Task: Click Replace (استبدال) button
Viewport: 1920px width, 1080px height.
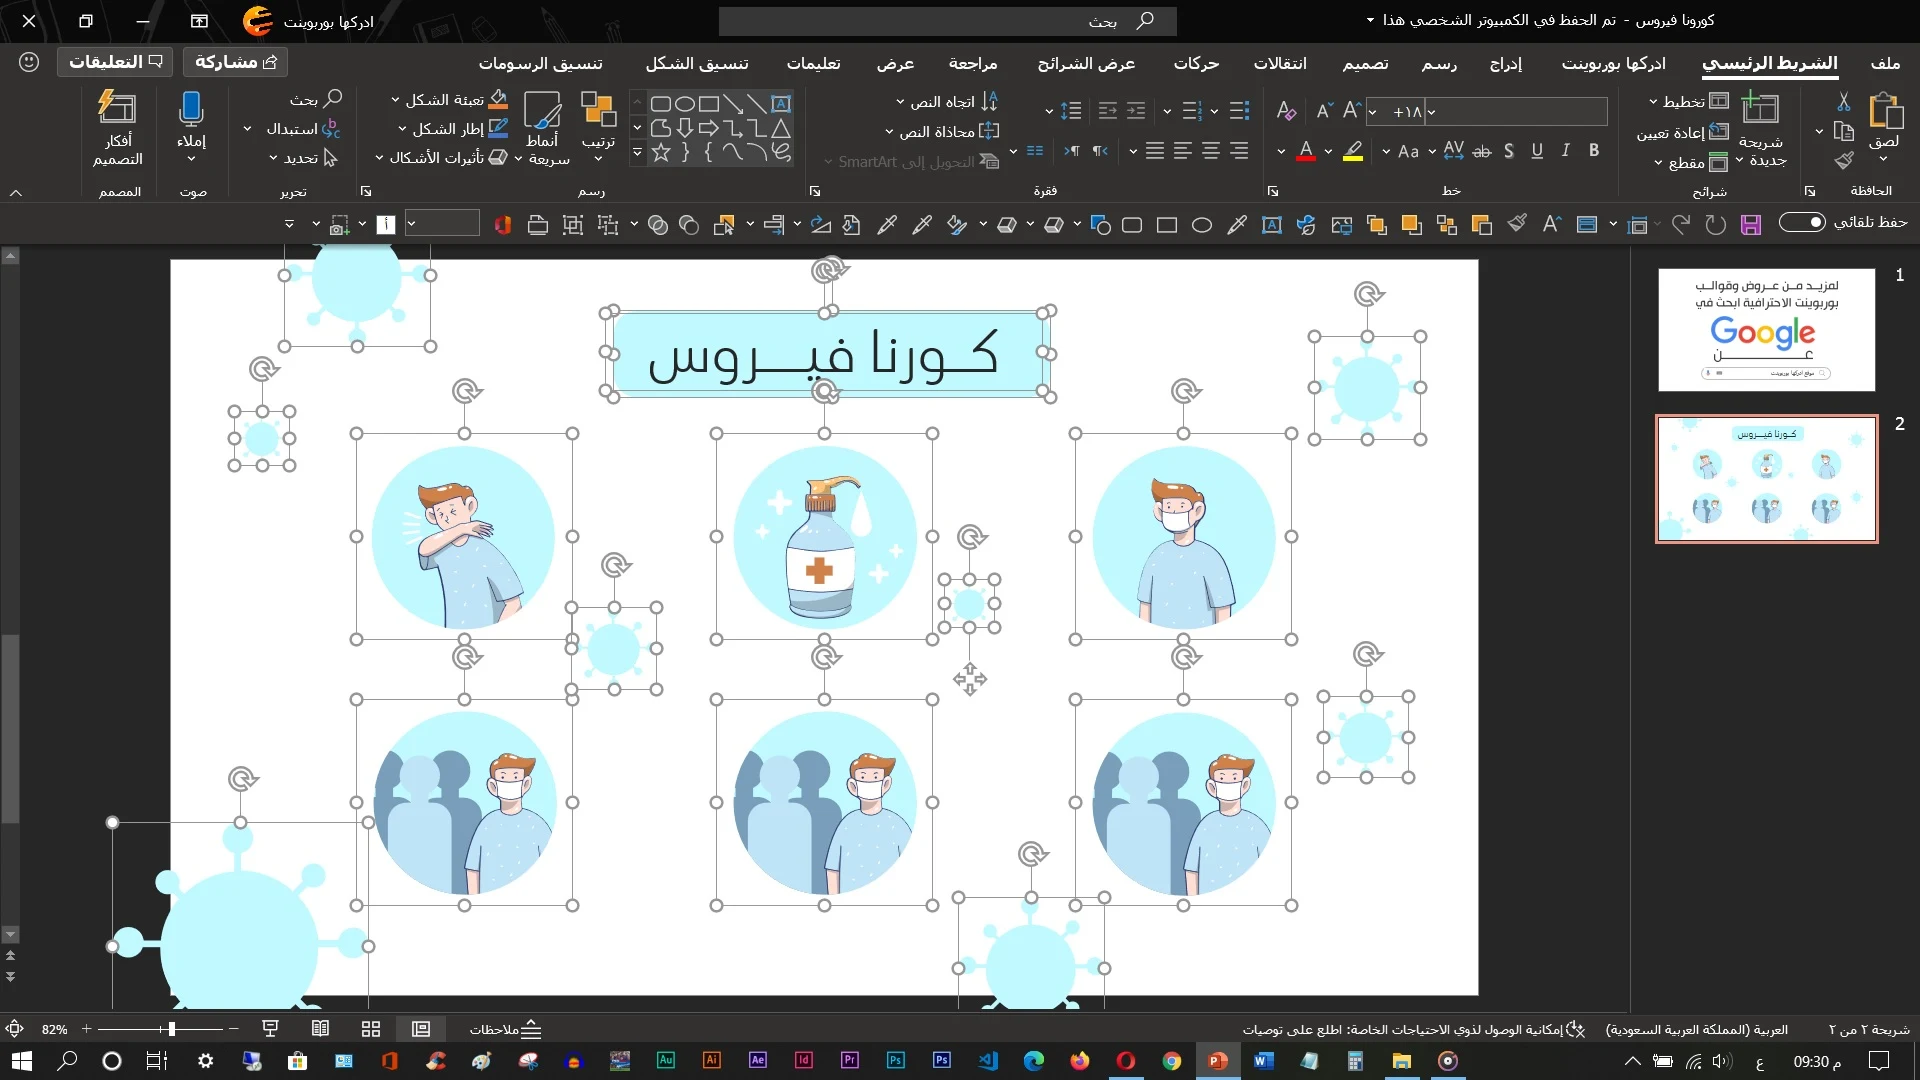Action: pyautogui.click(x=303, y=129)
